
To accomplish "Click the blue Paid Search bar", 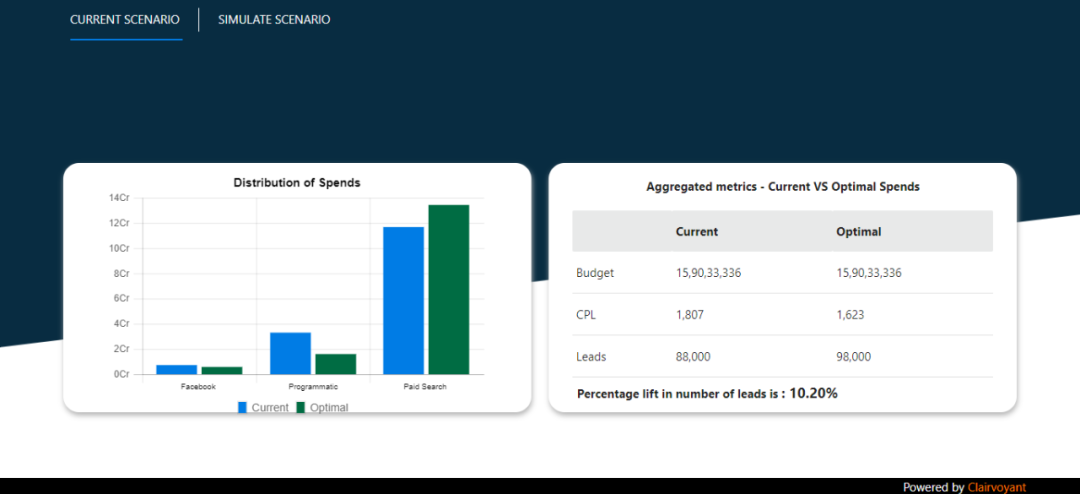I will pos(403,300).
